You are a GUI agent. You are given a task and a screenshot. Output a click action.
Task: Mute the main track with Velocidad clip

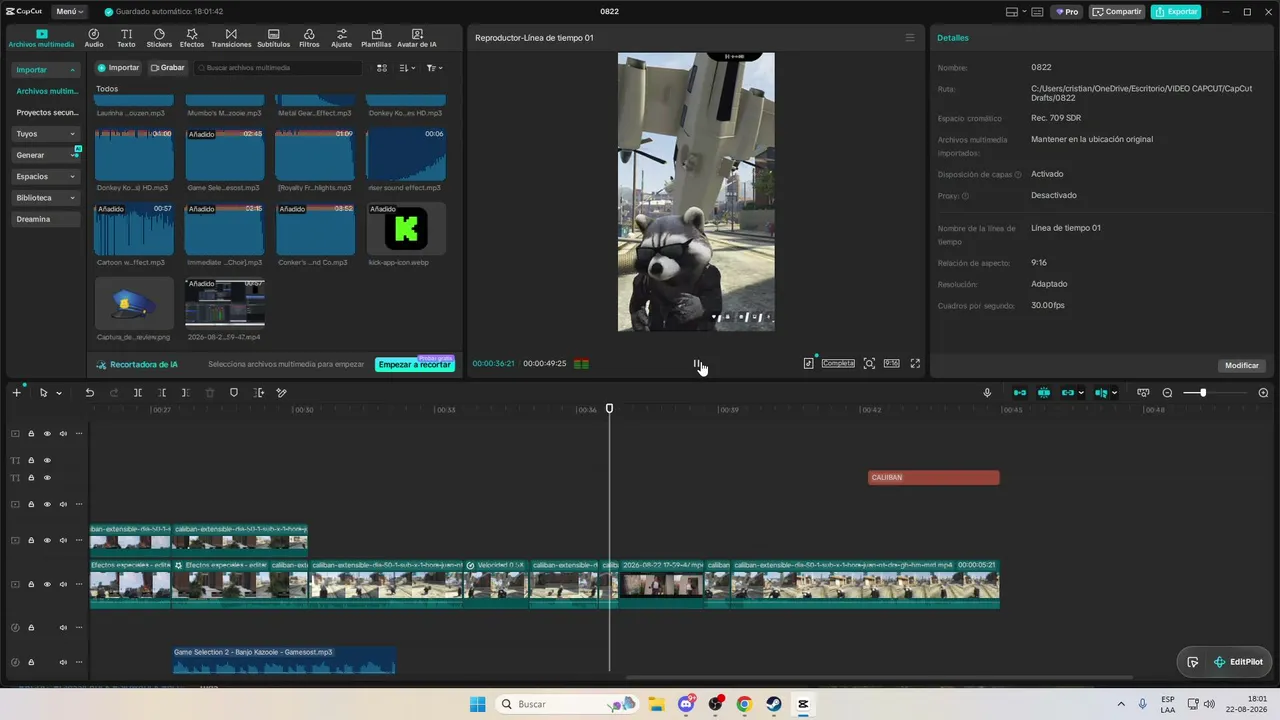point(63,584)
